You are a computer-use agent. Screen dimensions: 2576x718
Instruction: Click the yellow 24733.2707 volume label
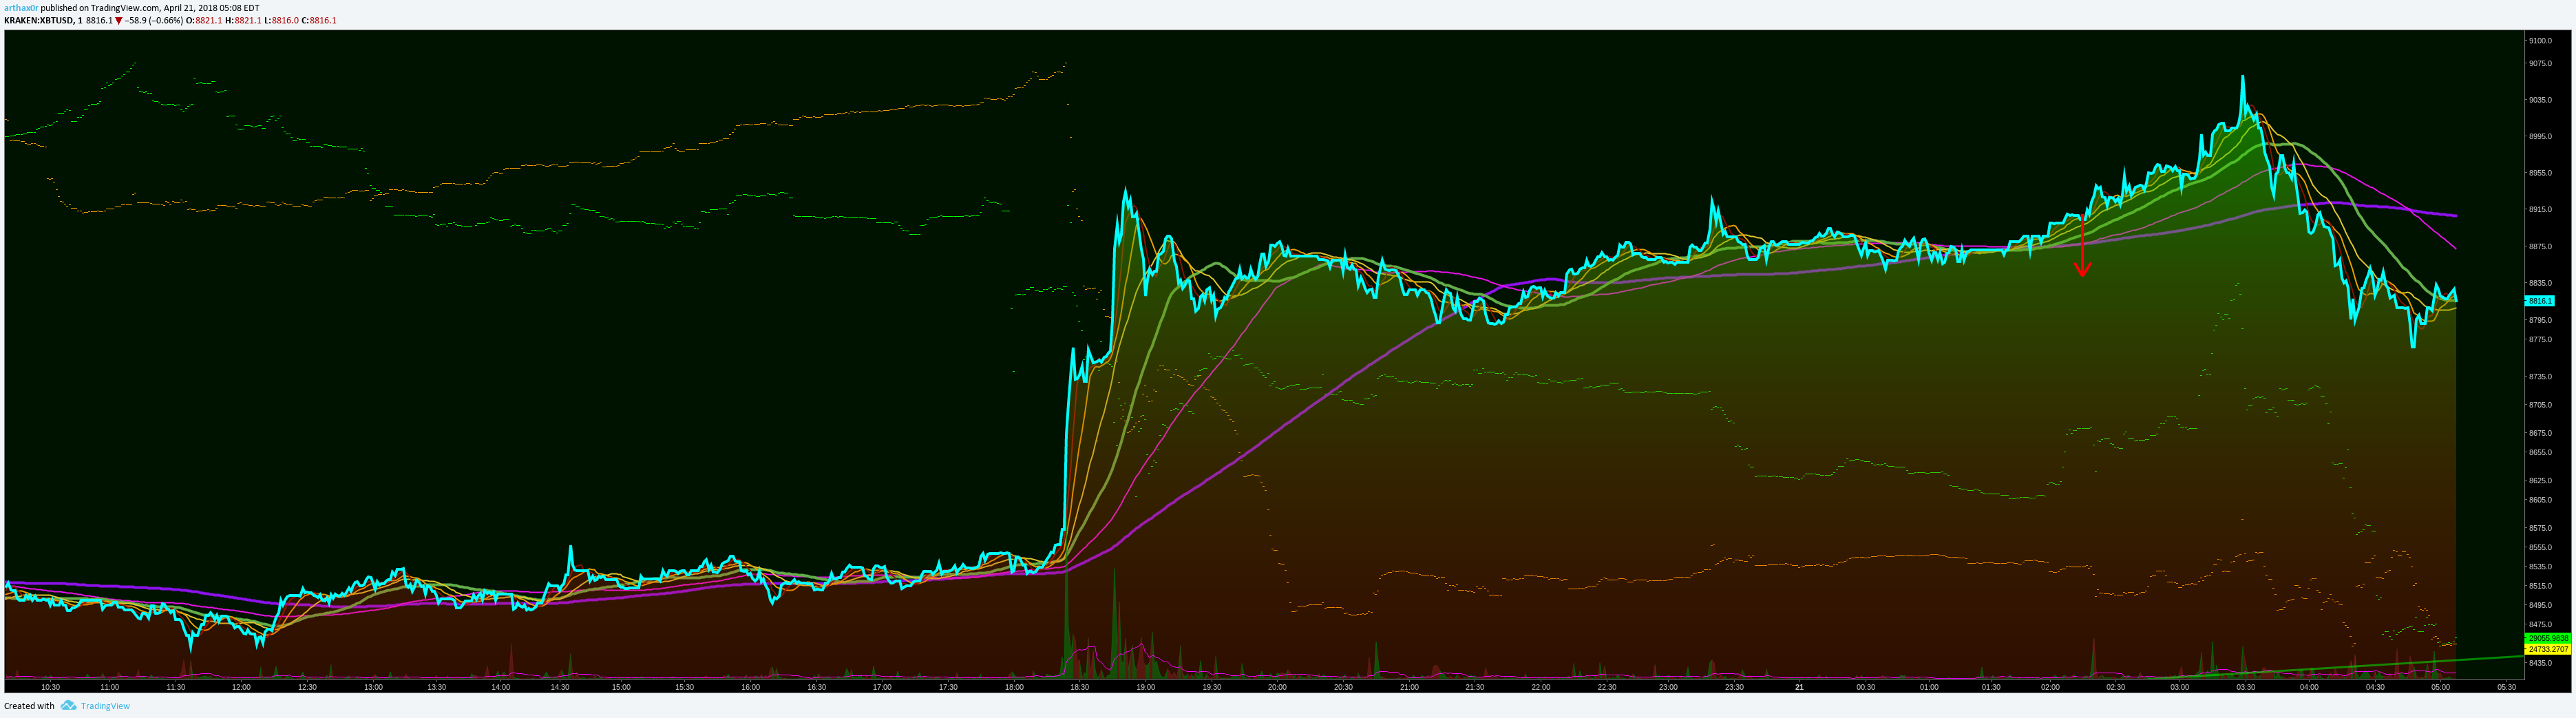click(2548, 649)
